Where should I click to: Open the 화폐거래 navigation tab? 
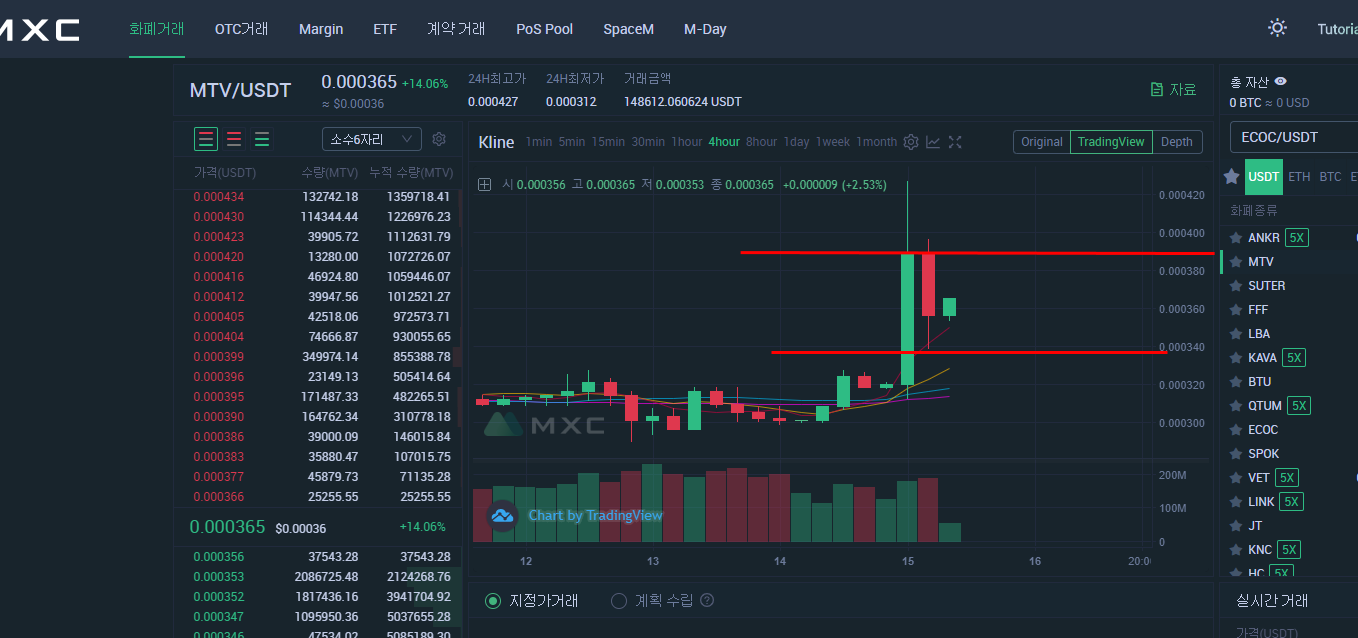(x=157, y=29)
